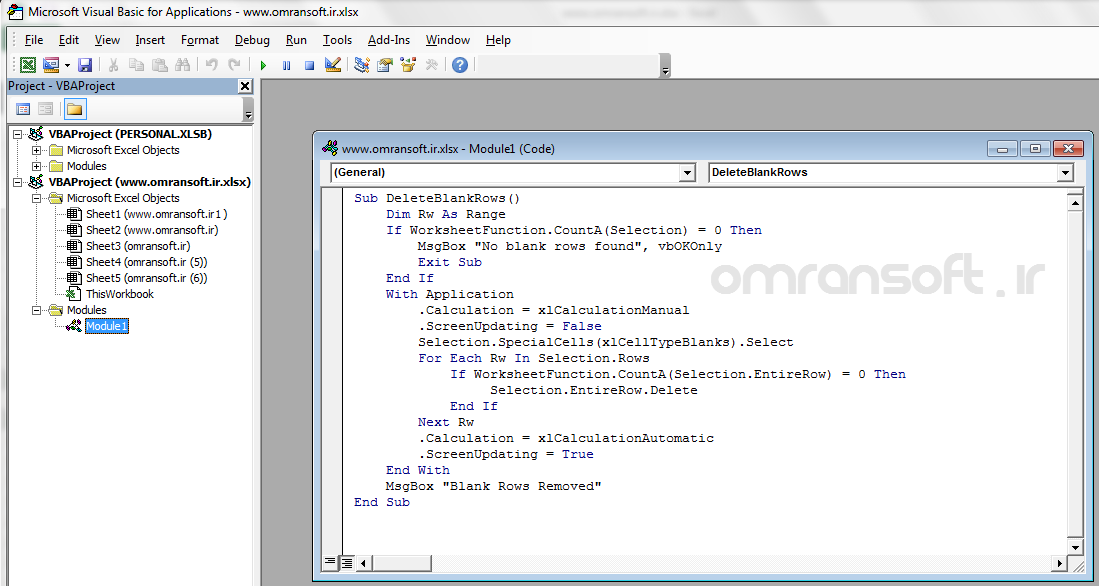
Task: Select Sheet5 (omransoft.ir (6)) in tree
Action: [x=146, y=278]
